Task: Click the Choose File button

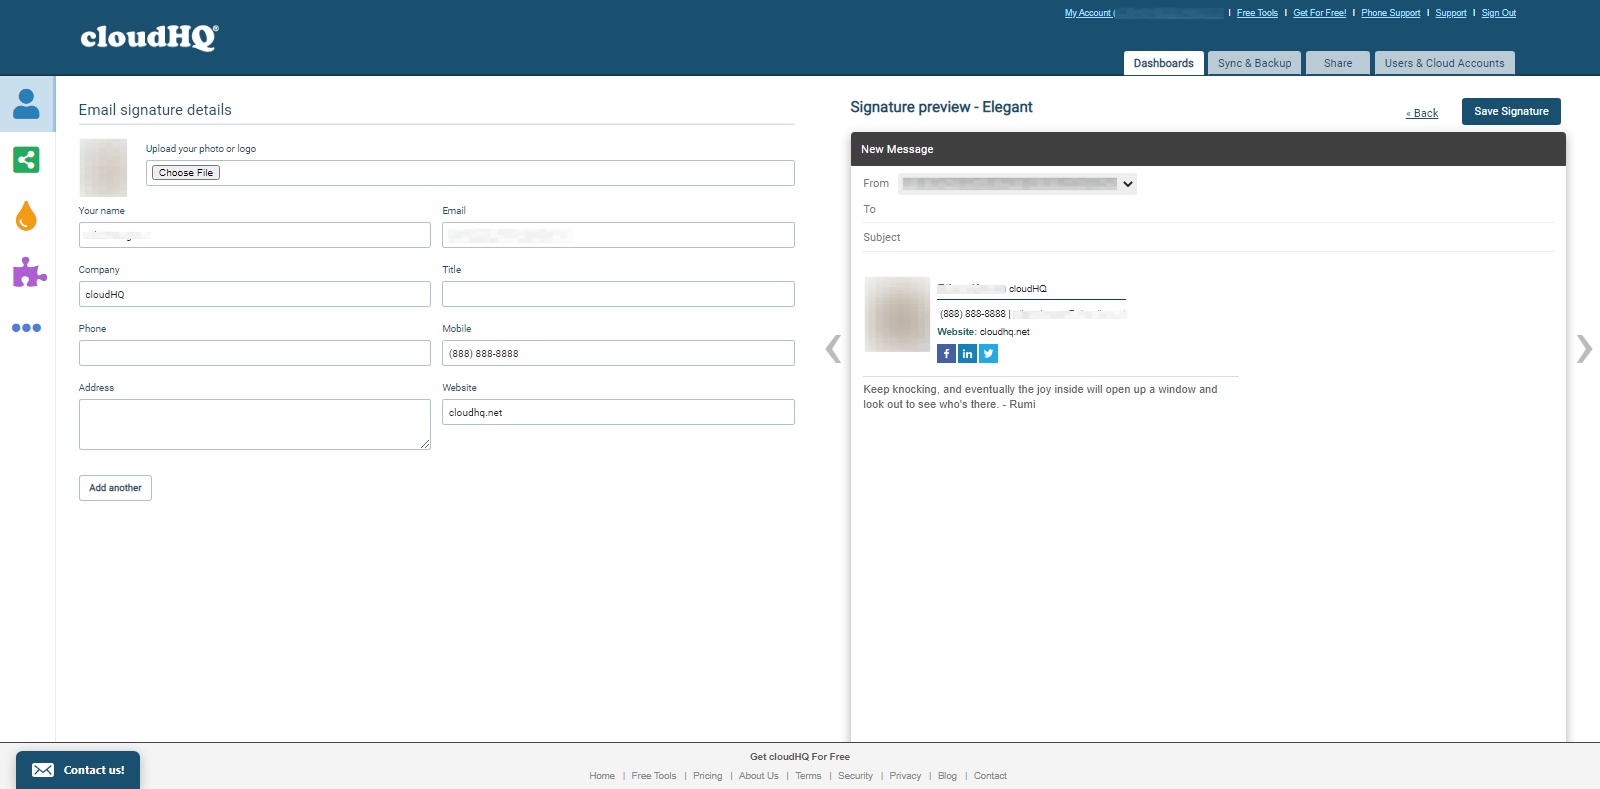Action: tap(186, 173)
